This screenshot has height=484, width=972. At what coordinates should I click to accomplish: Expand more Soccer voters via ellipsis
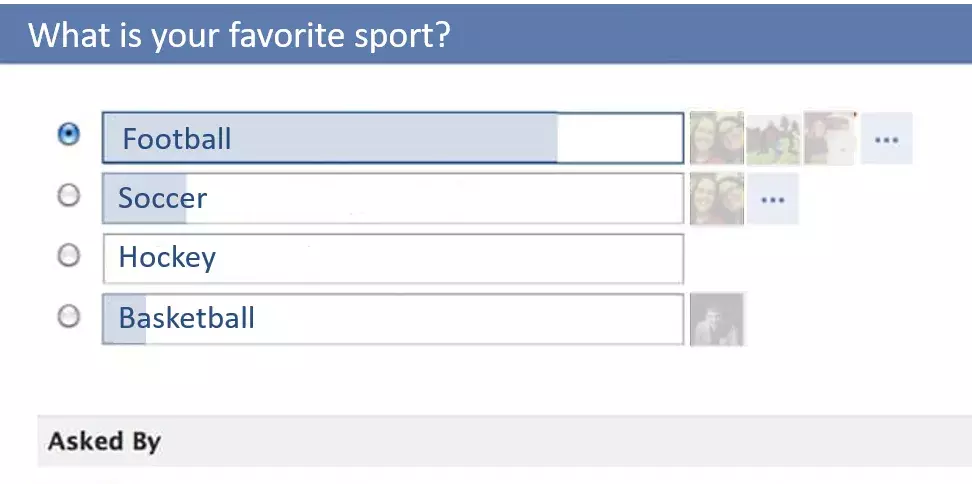click(x=772, y=199)
